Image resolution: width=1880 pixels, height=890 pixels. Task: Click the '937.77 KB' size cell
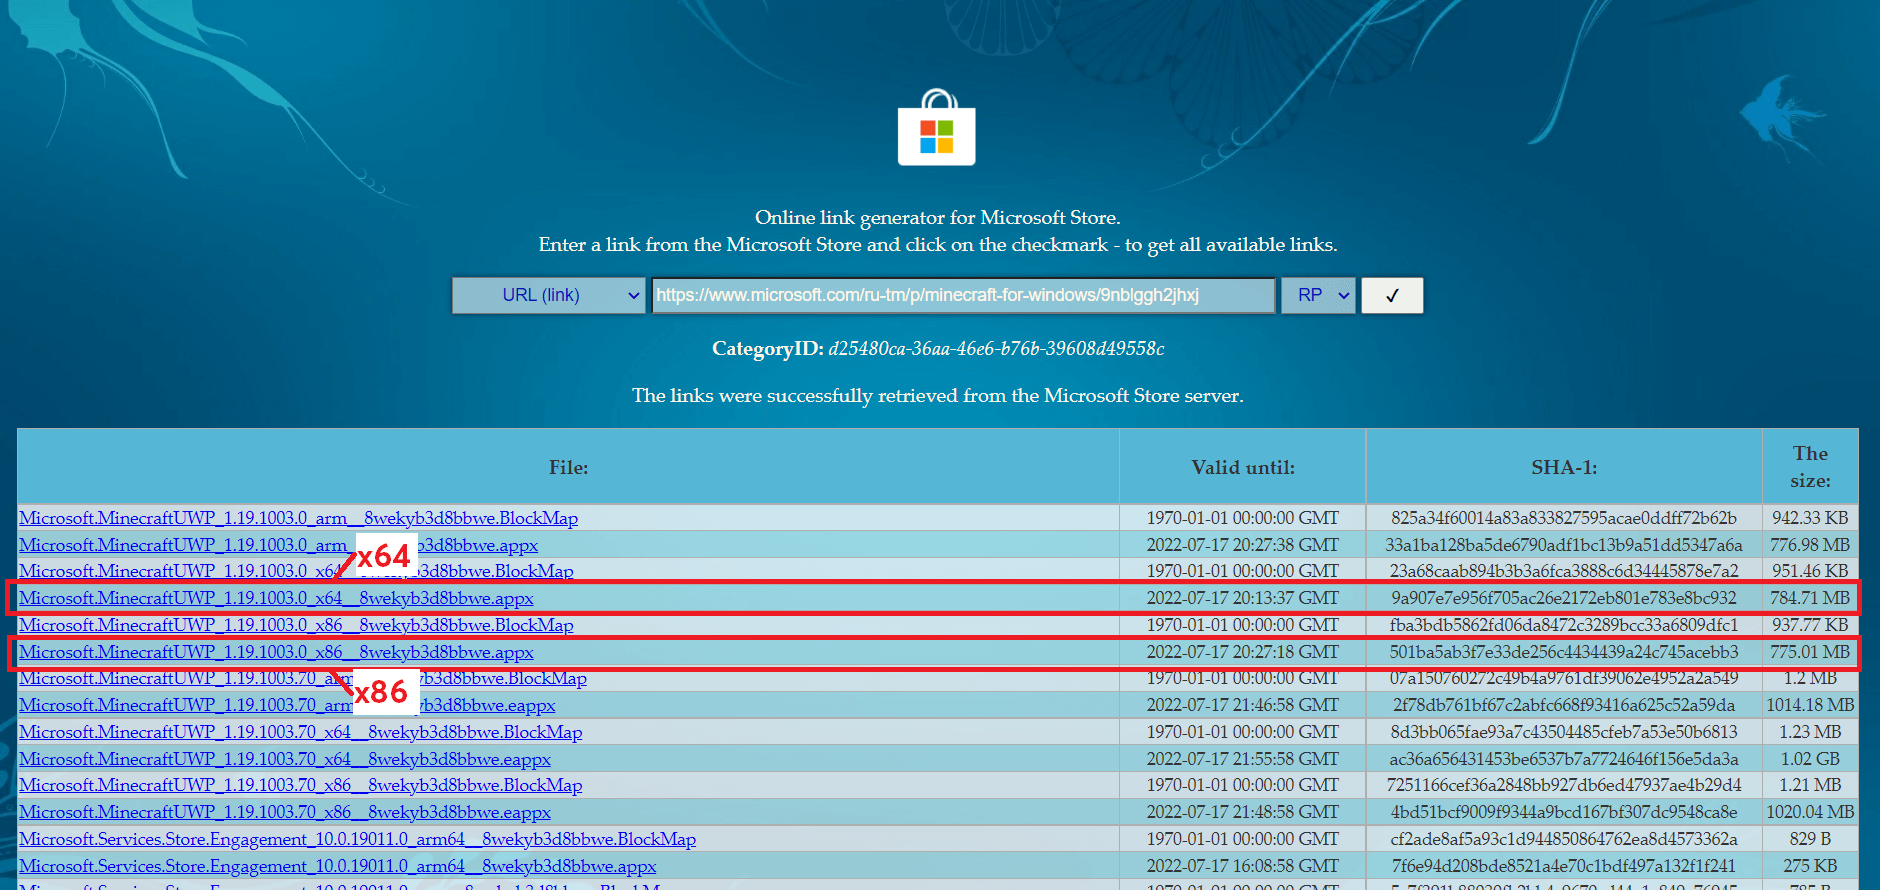point(1810,625)
